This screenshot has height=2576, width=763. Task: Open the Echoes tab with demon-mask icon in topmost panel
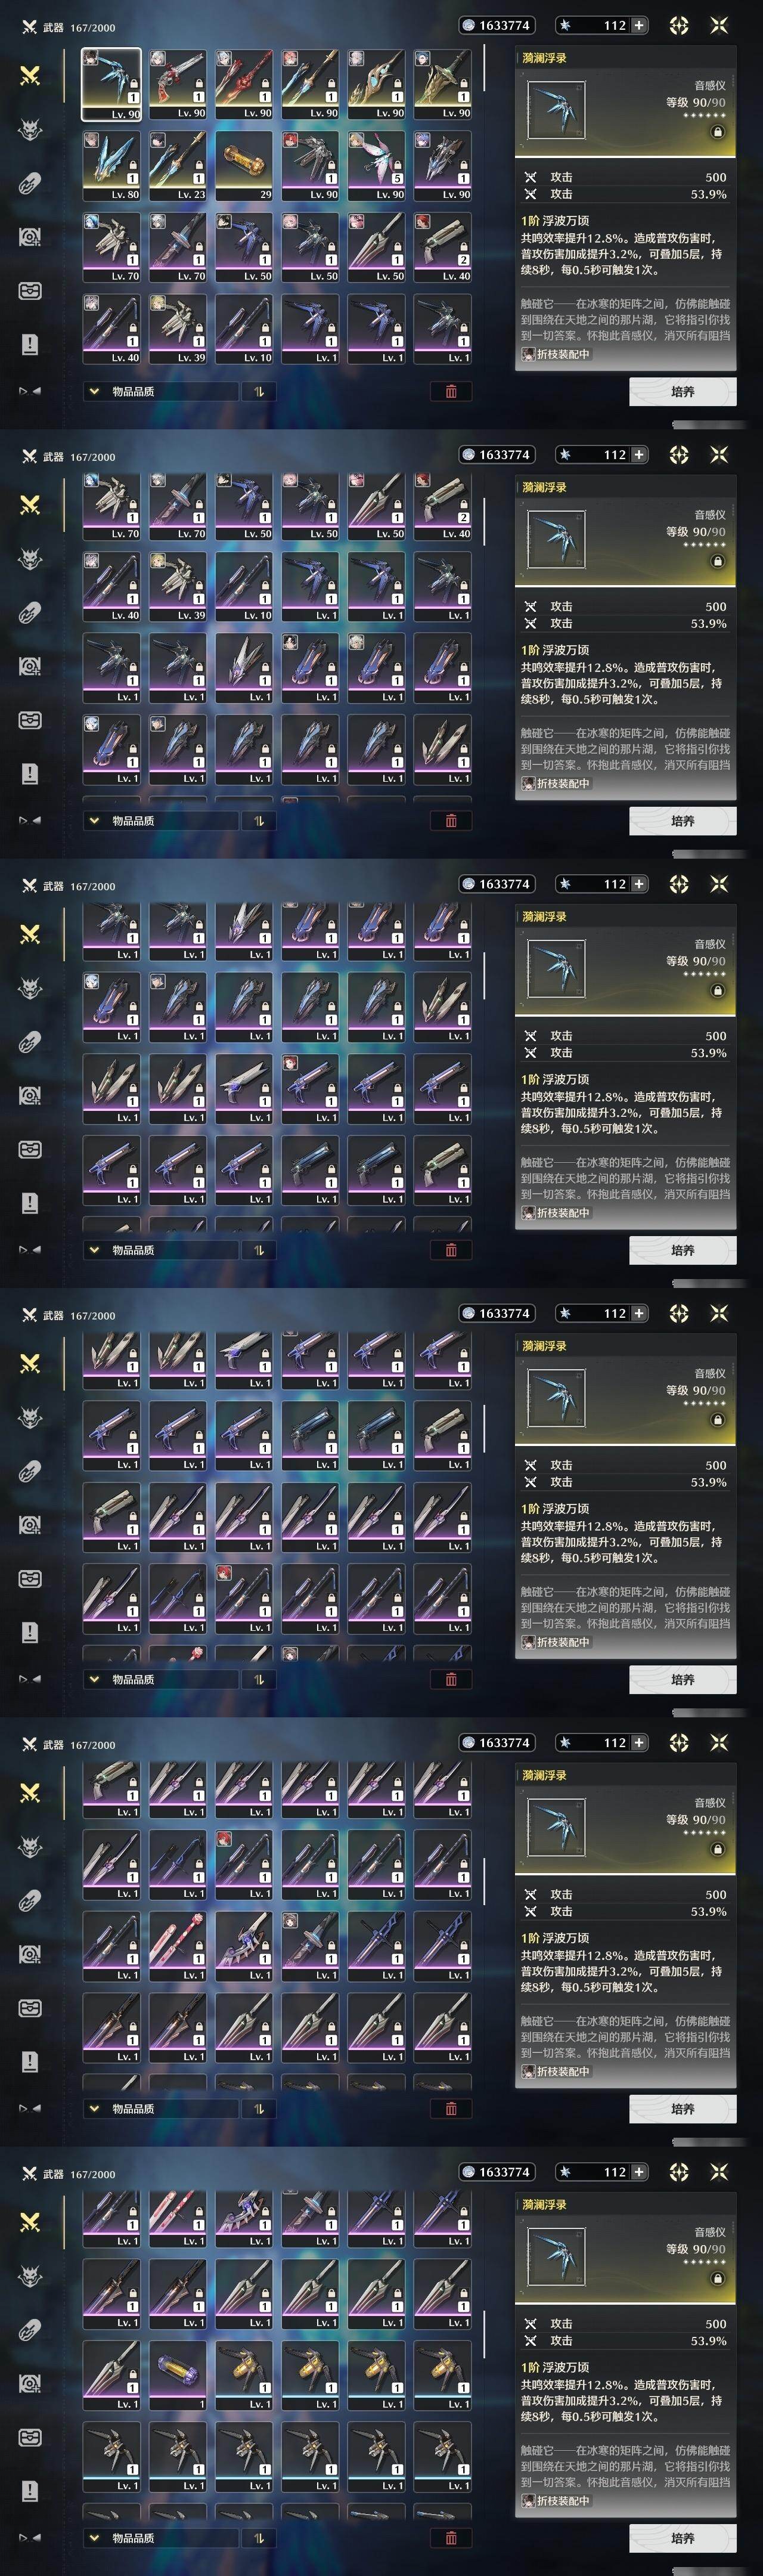pos(30,129)
